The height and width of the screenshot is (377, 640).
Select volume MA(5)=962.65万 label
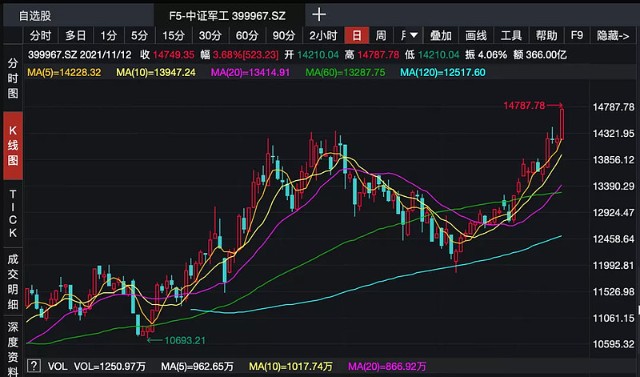197,366
